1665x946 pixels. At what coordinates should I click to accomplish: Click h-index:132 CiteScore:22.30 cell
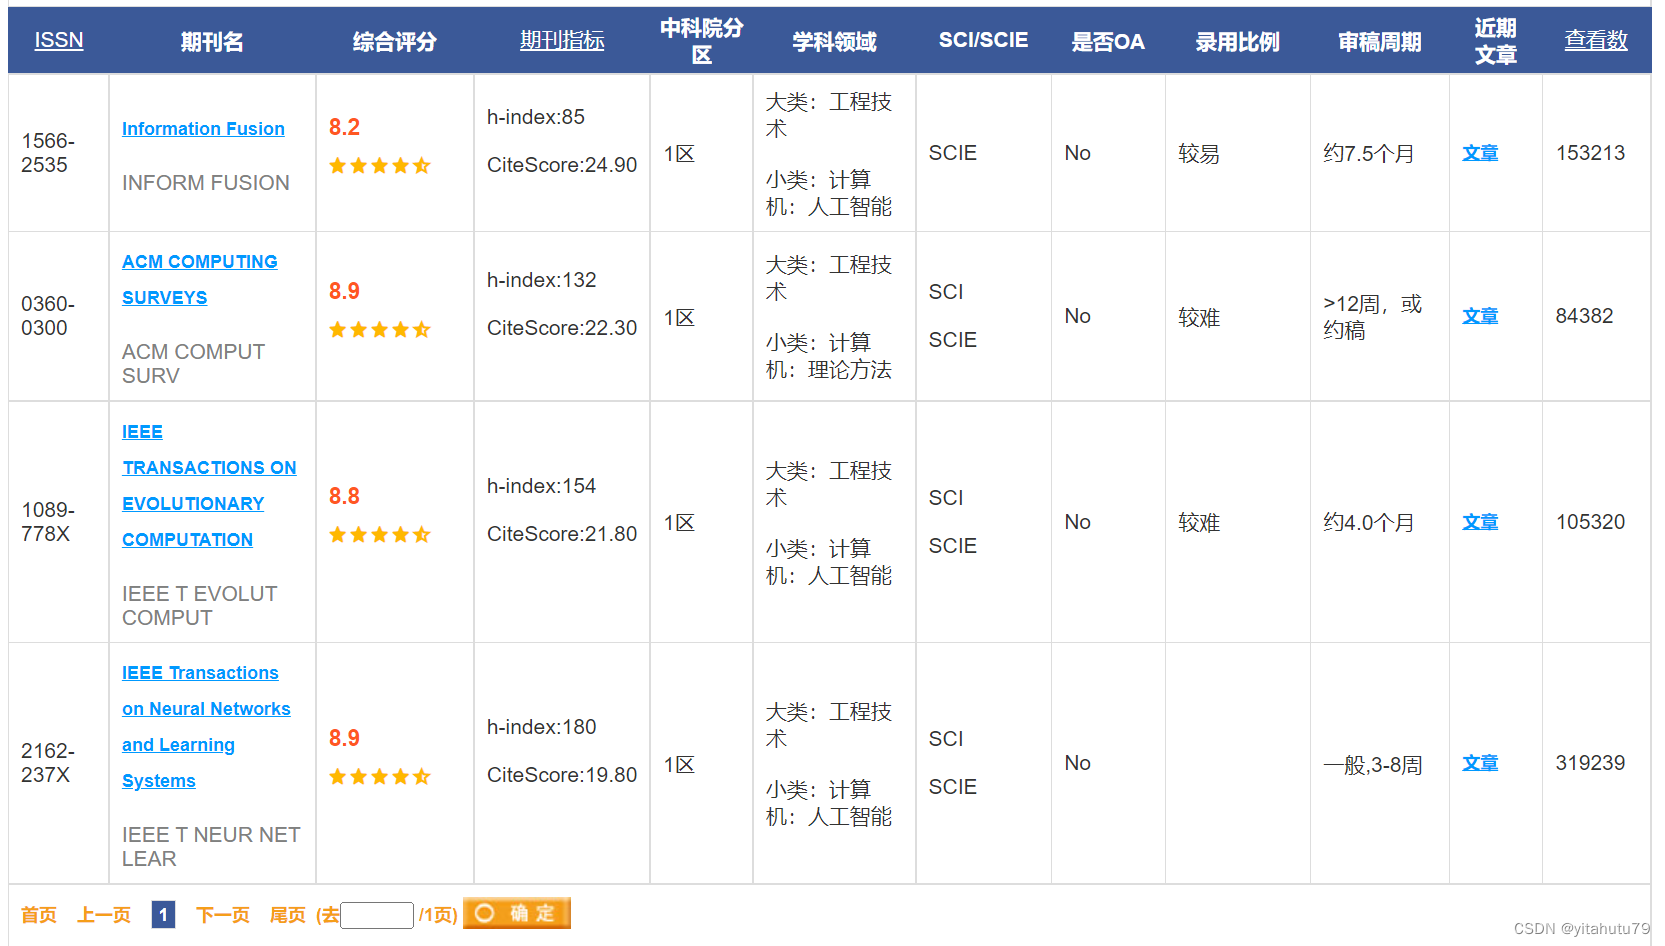(x=562, y=316)
